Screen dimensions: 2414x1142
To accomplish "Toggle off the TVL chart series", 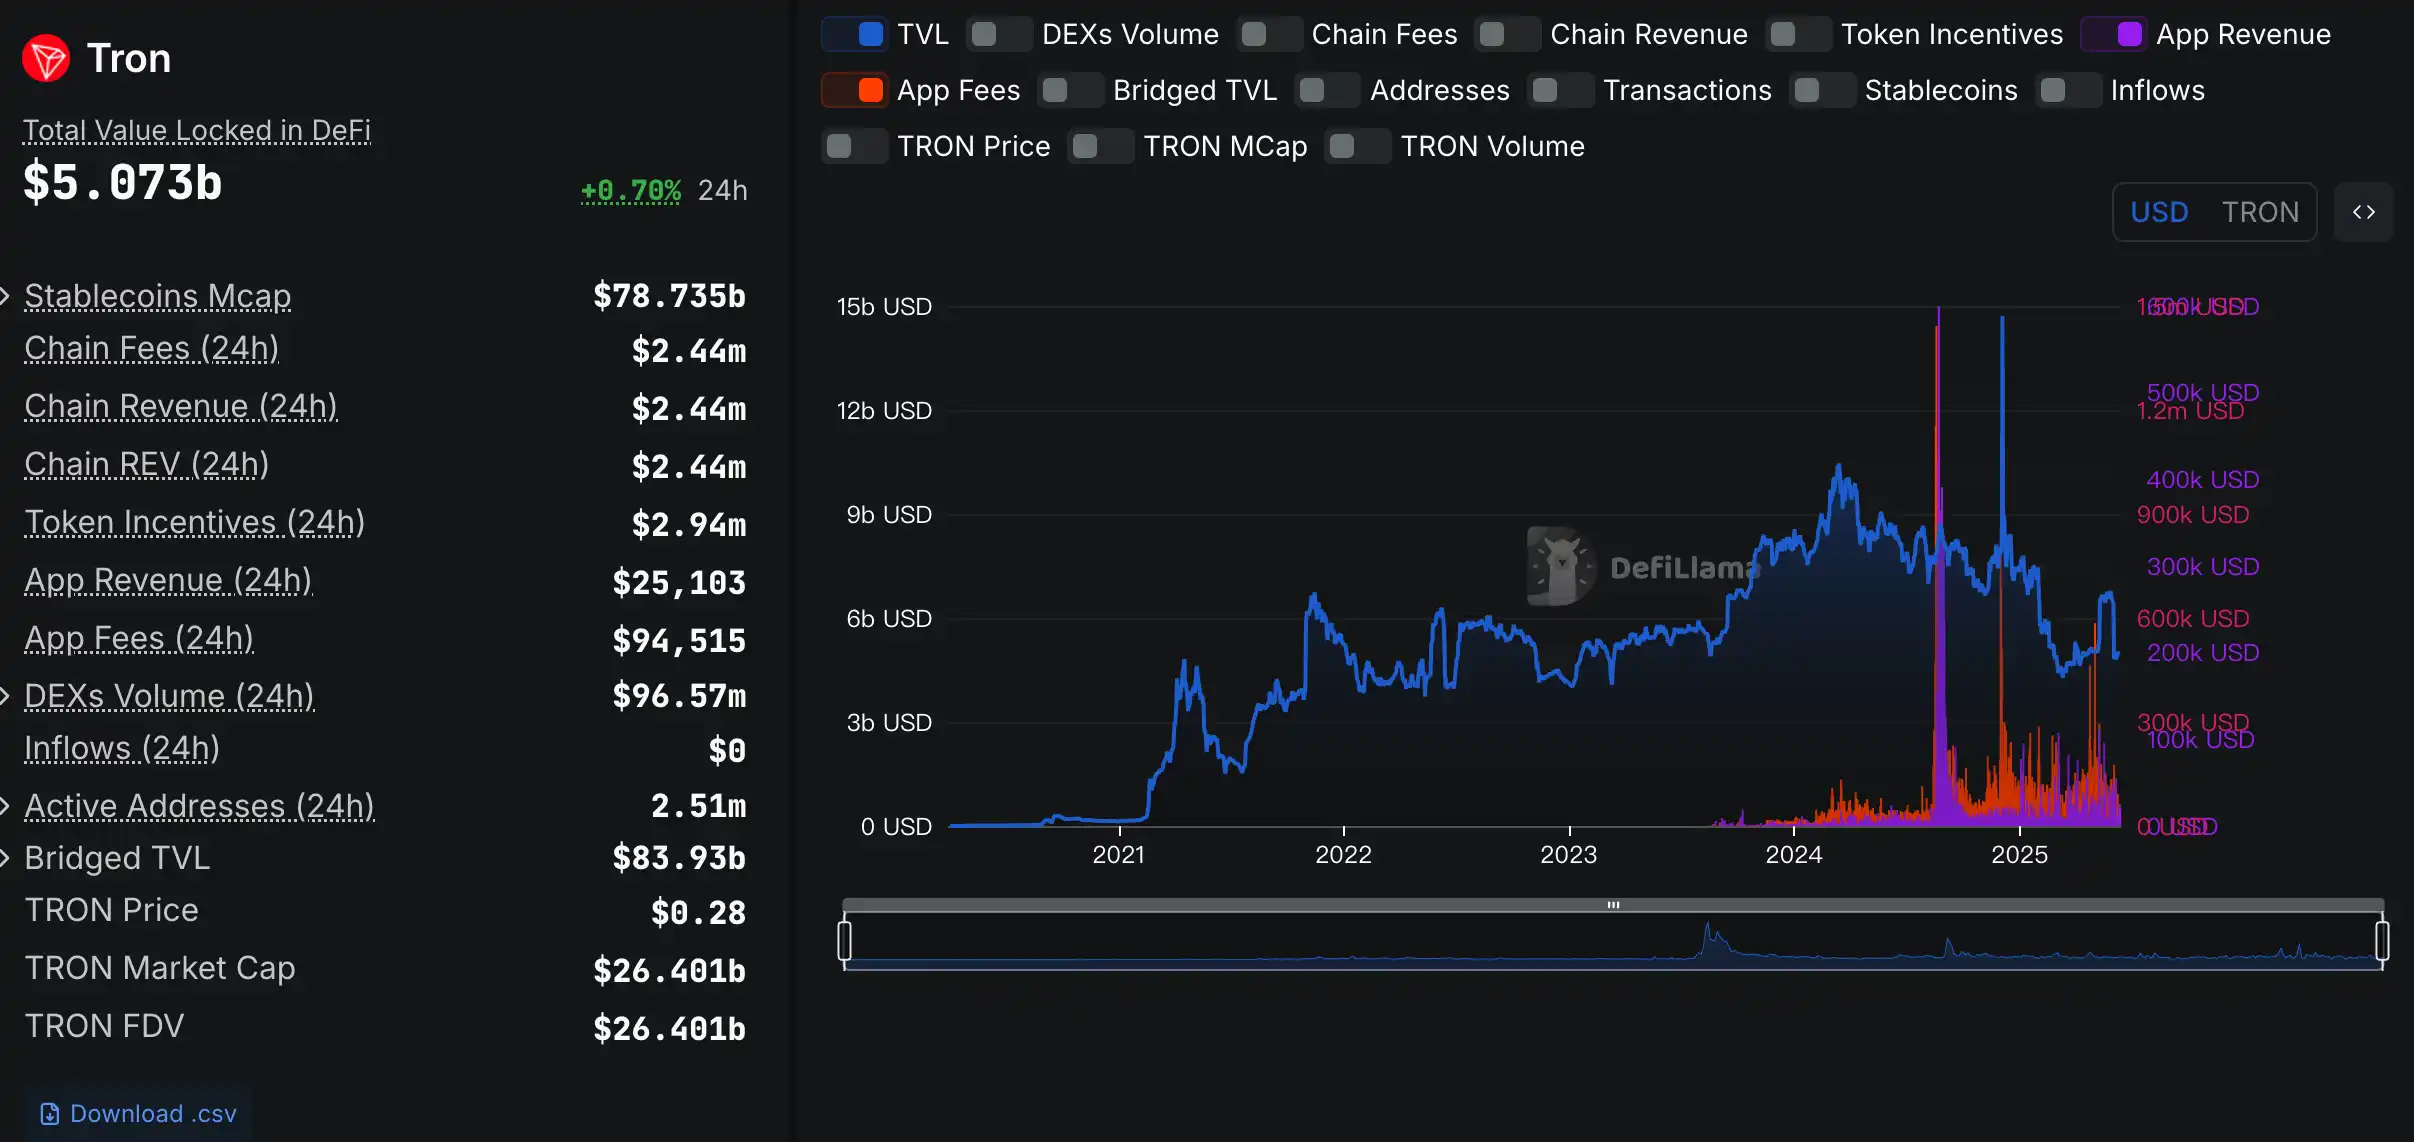I will pos(855,34).
